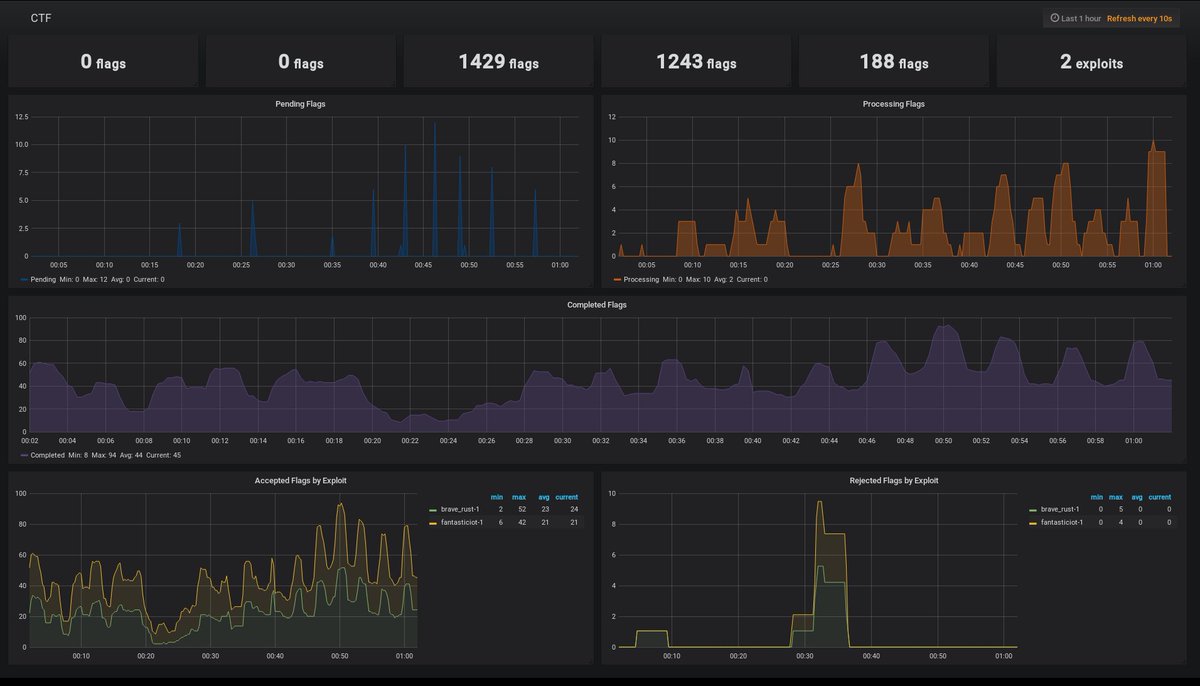Click the 1429 flags stat panel

pyautogui.click(x=498, y=62)
